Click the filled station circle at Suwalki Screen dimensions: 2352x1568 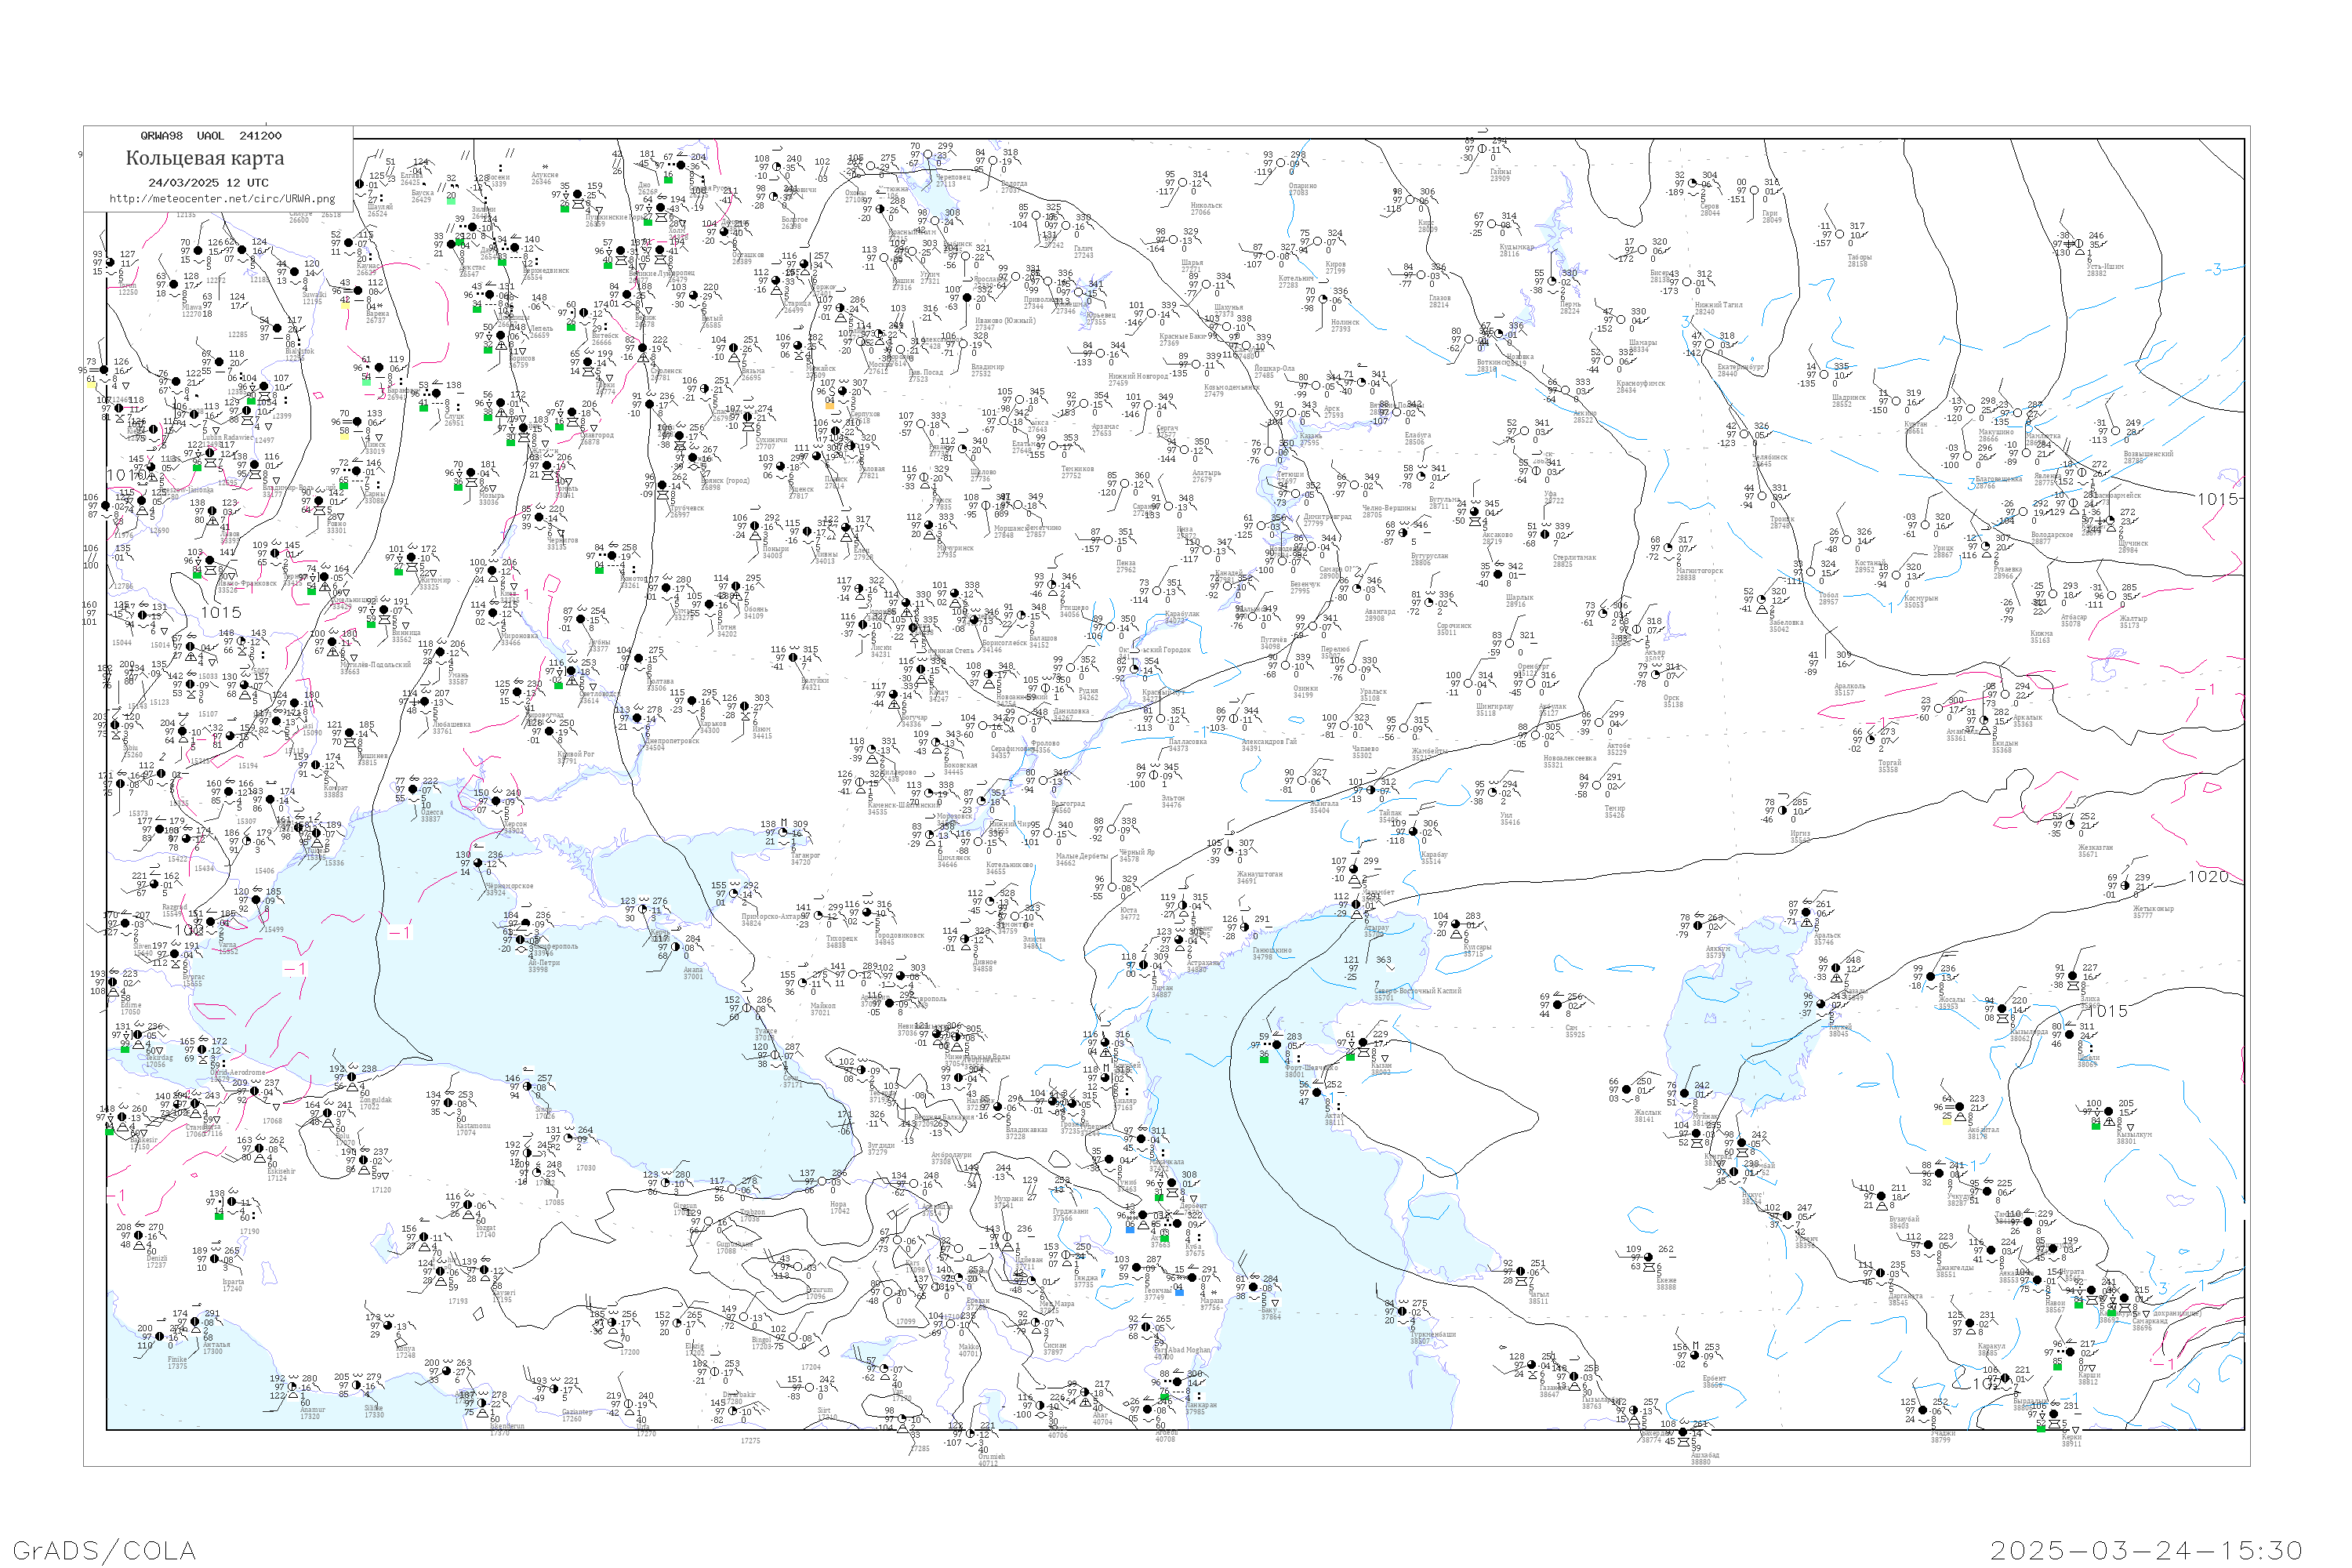295,273
